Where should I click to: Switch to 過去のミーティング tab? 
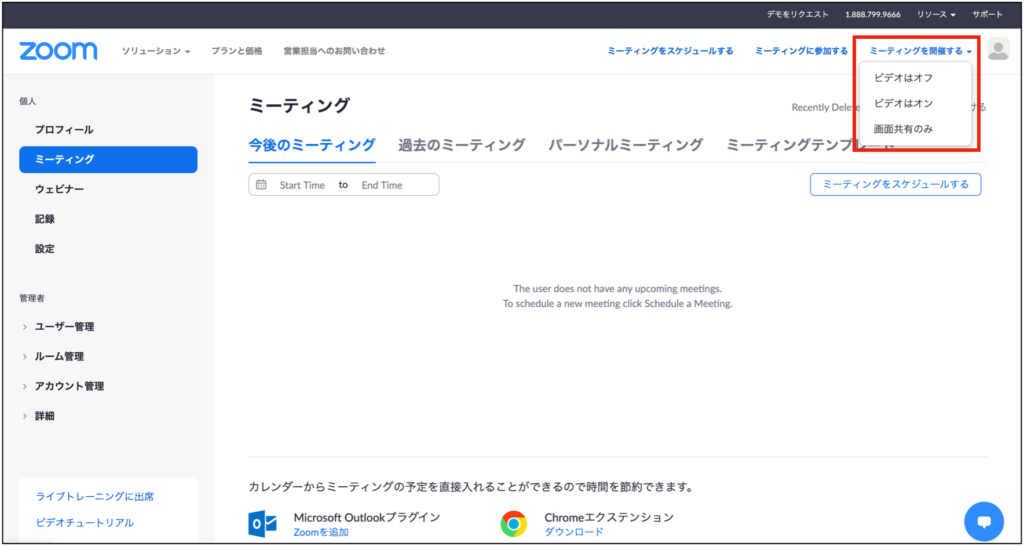(461, 145)
